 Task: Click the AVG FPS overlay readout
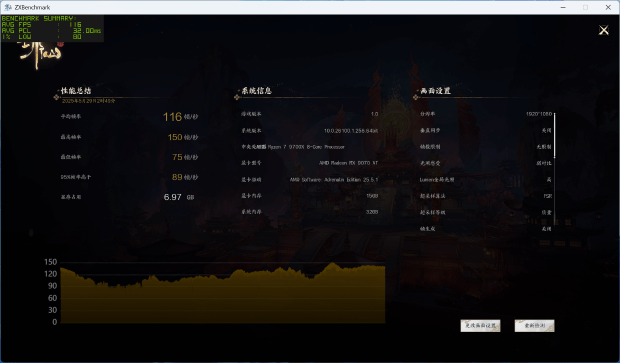pos(42,25)
